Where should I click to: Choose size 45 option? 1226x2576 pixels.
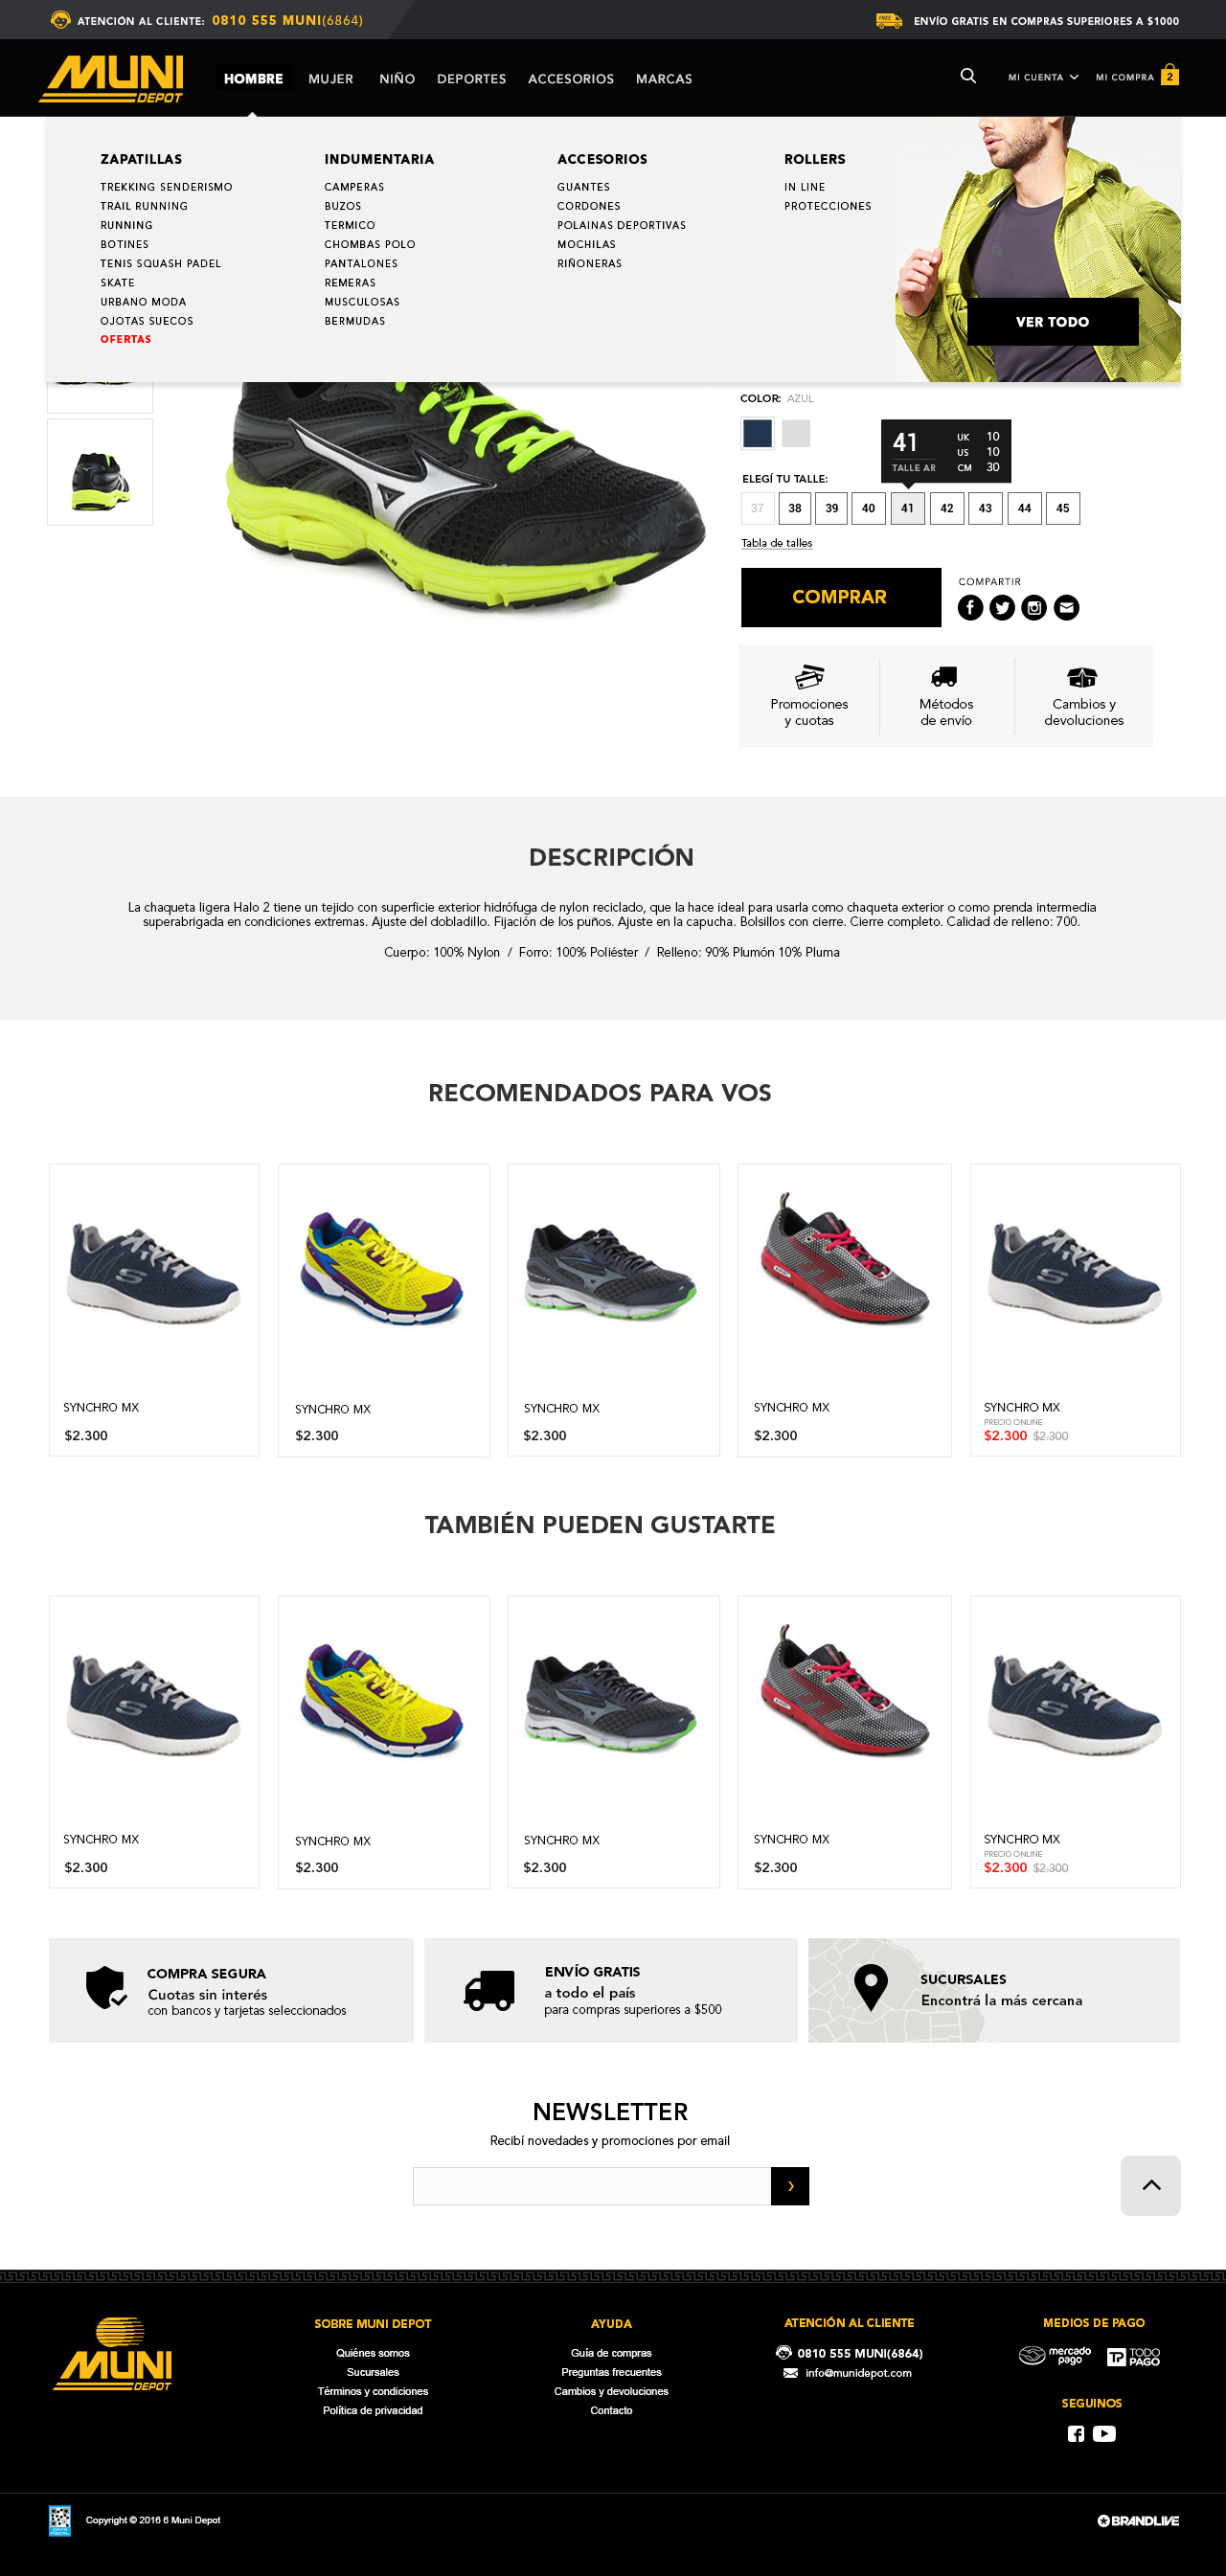click(x=1062, y=508)
